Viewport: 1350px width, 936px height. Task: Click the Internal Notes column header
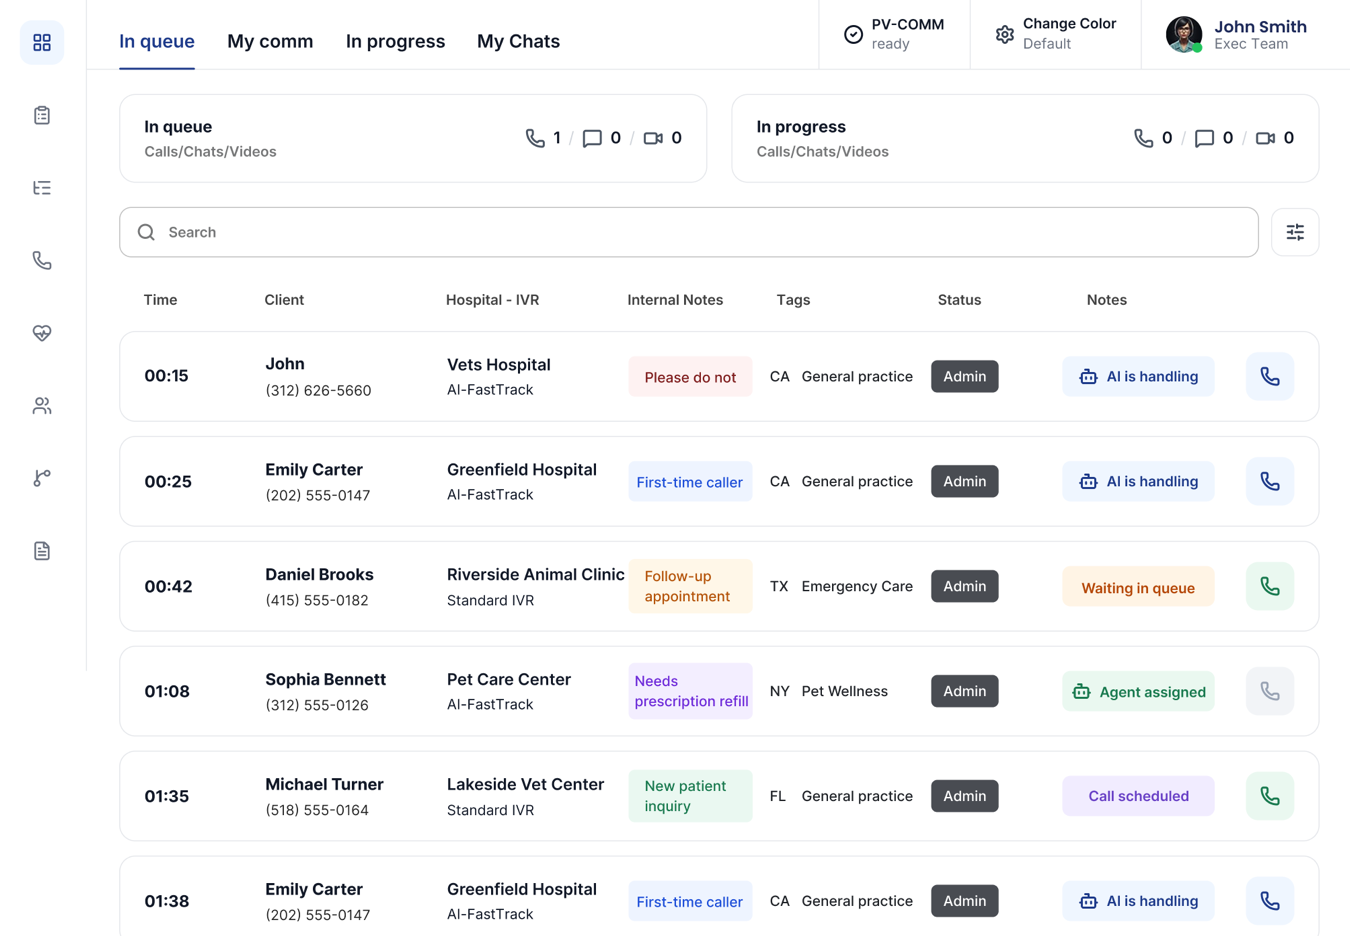pyautogui.click(x=675, y=300)
